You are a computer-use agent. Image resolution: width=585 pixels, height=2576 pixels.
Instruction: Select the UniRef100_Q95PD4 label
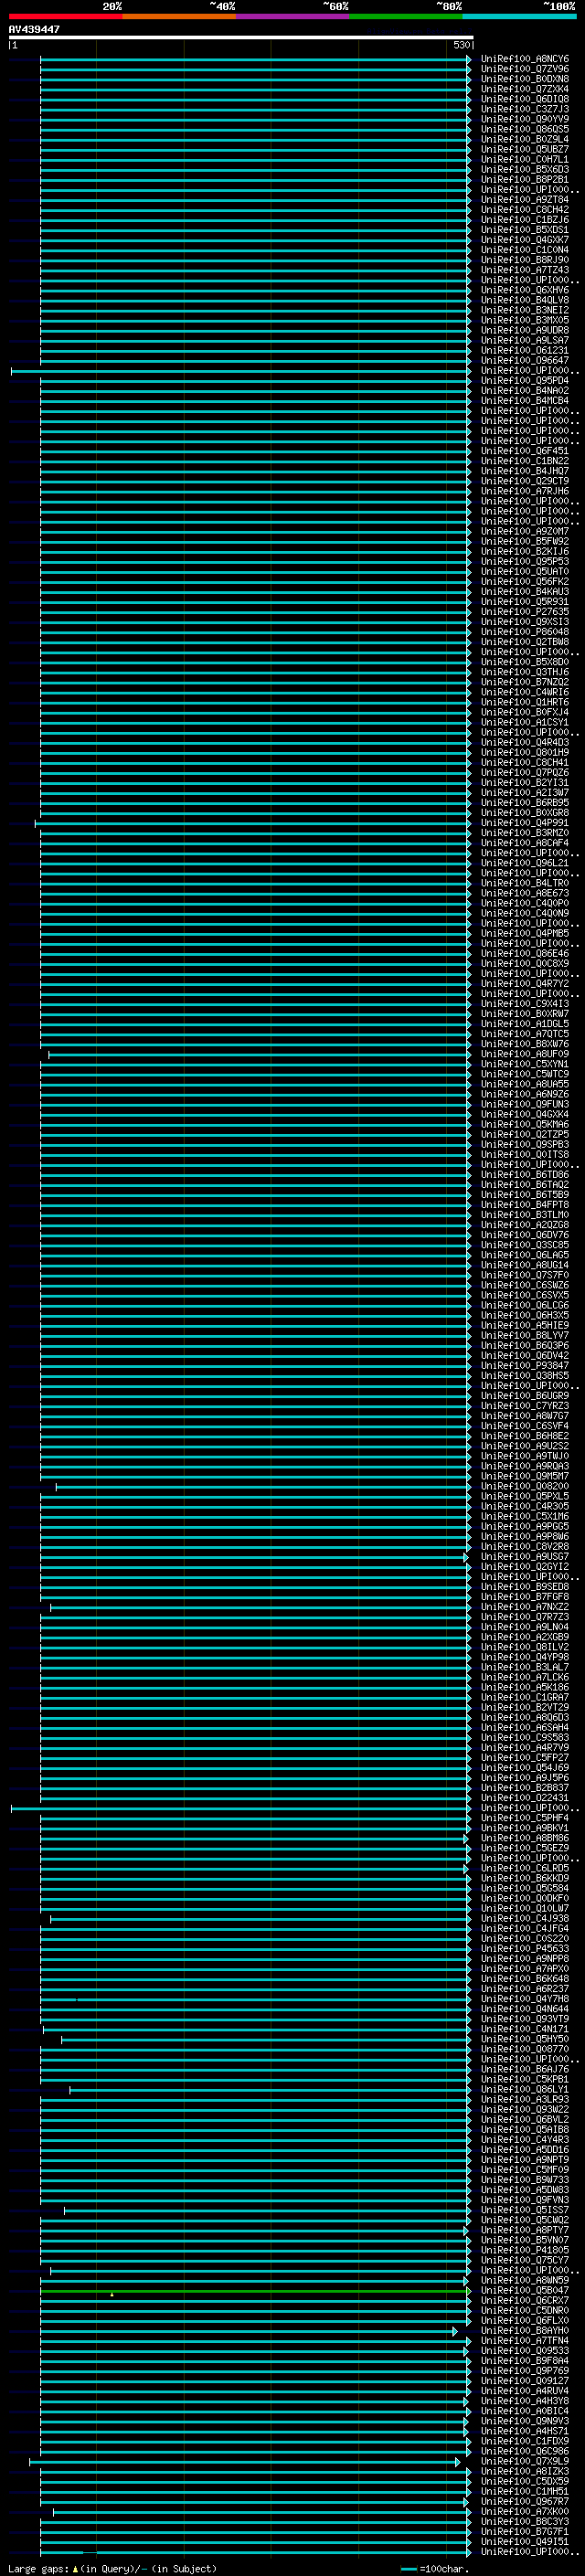tap(525, 381)
